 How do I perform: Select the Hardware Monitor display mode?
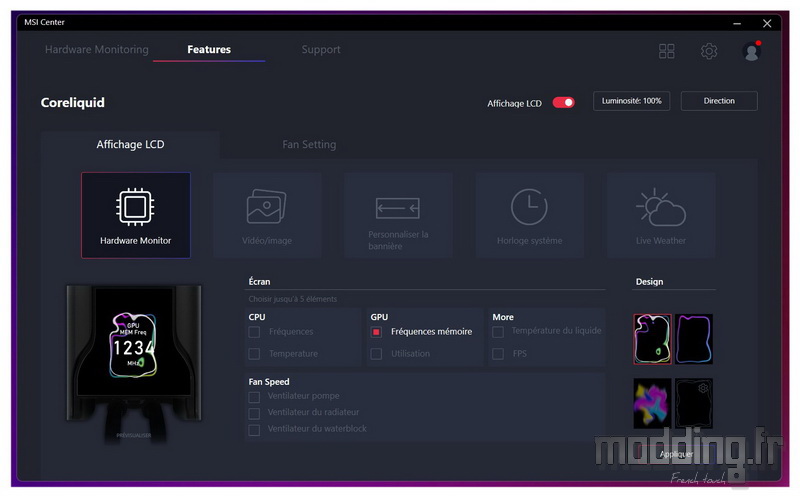coord(136,215)
